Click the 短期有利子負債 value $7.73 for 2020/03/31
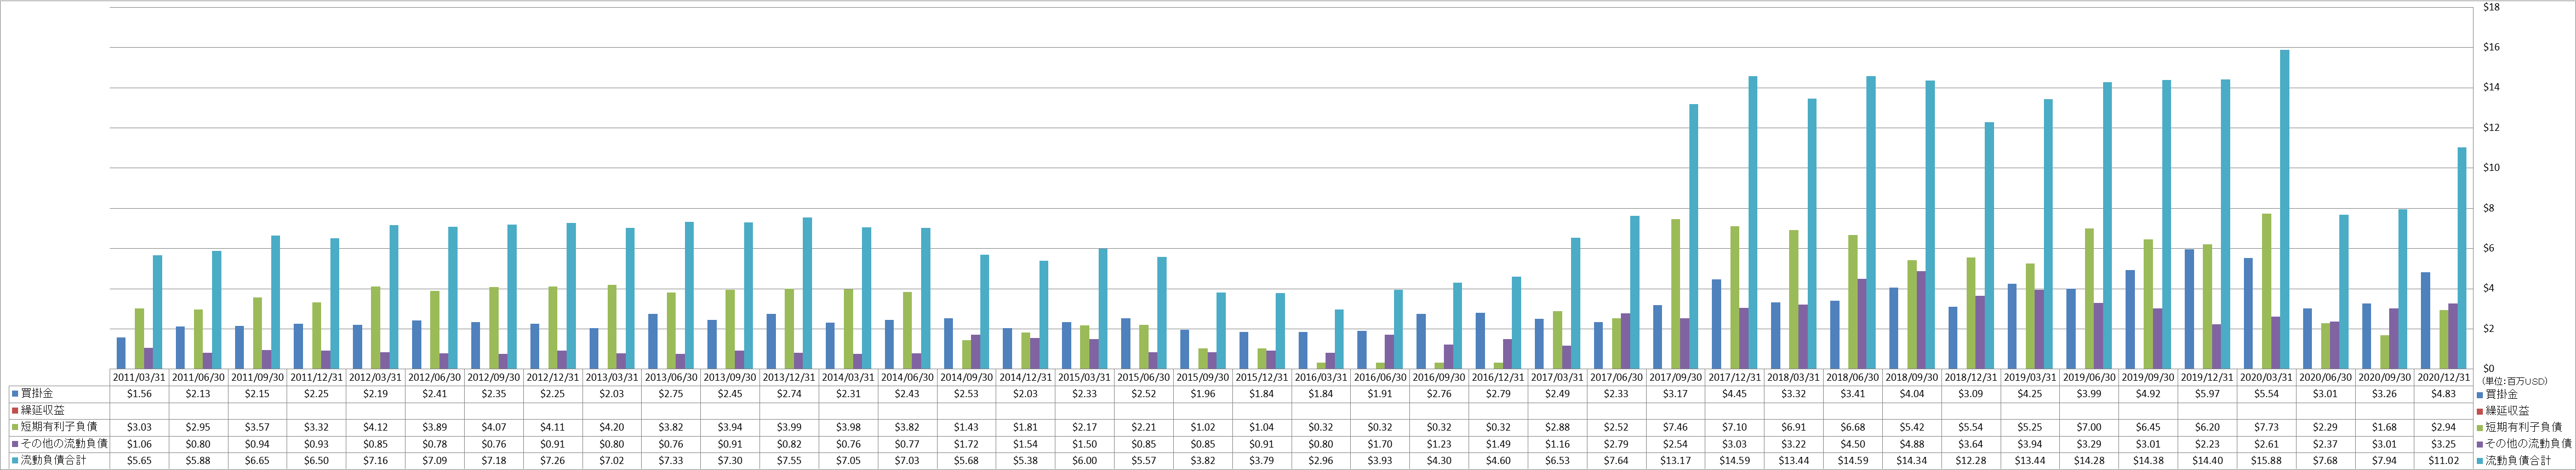The height and width of the screenshot is (470, 2576). [x=2267, y=427]
